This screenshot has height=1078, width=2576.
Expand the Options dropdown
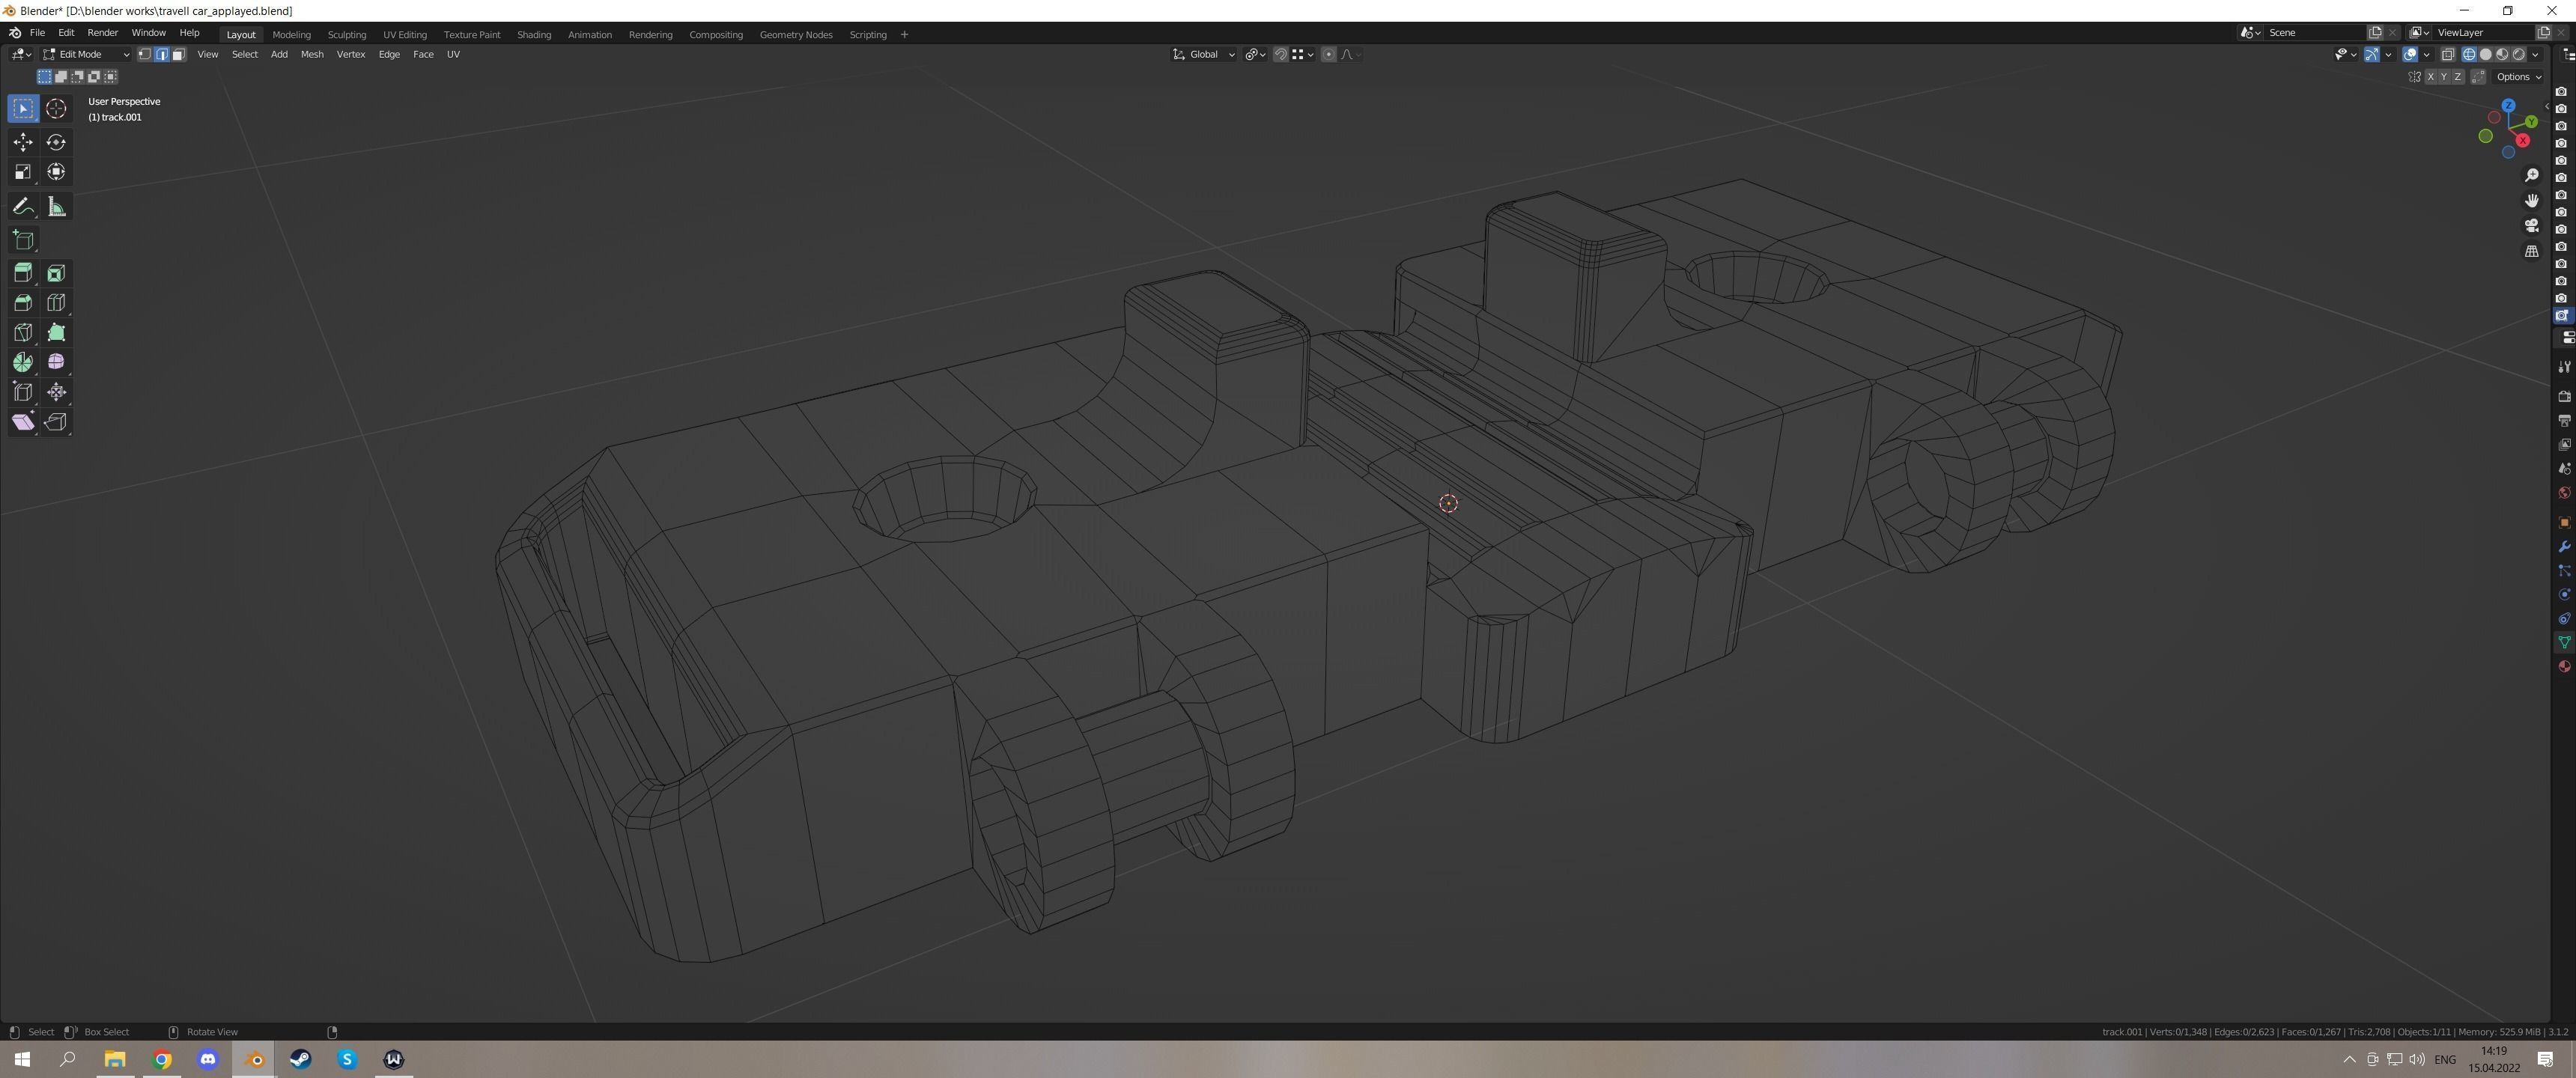coord(2519,77)
